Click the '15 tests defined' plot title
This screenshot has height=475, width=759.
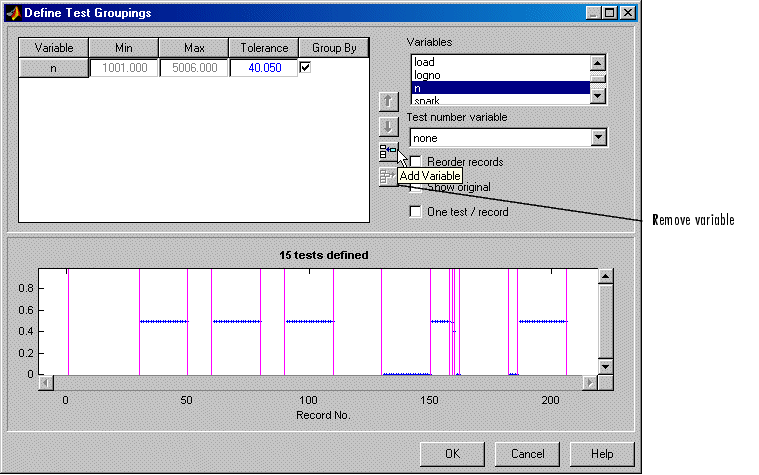[x=323, y=255]
